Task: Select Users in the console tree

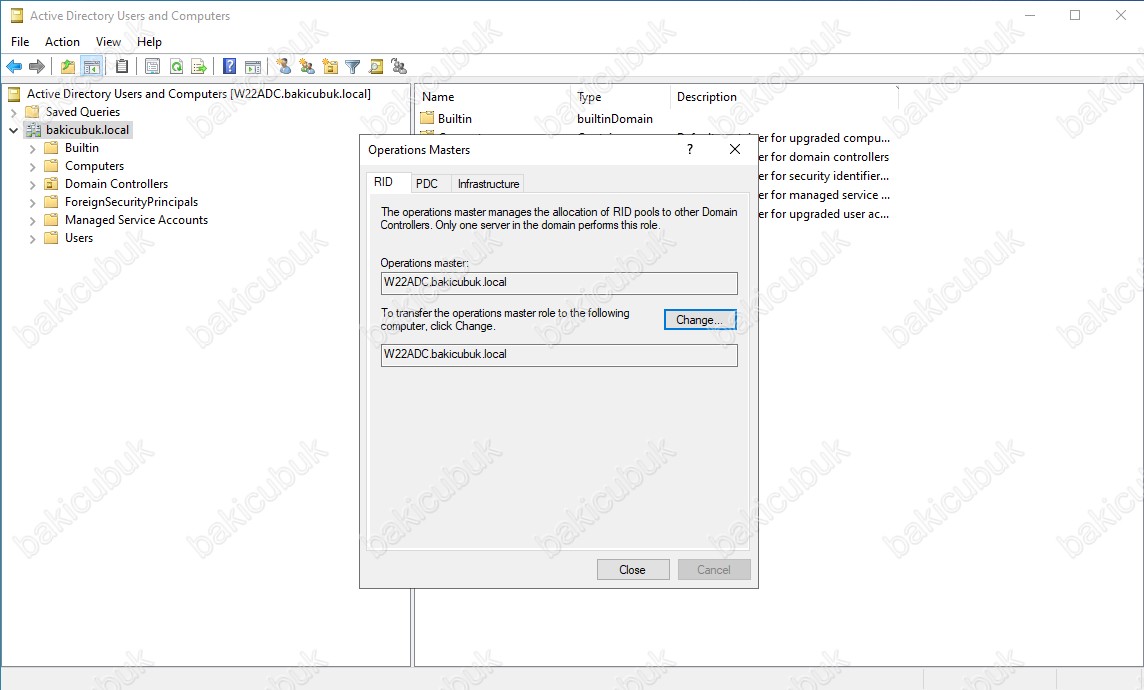Action: click(79, 238)
